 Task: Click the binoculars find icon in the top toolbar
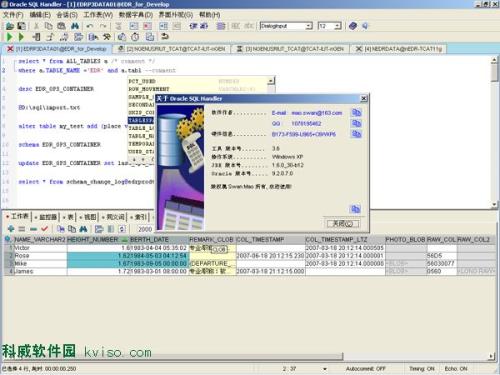tap(75, 26)
